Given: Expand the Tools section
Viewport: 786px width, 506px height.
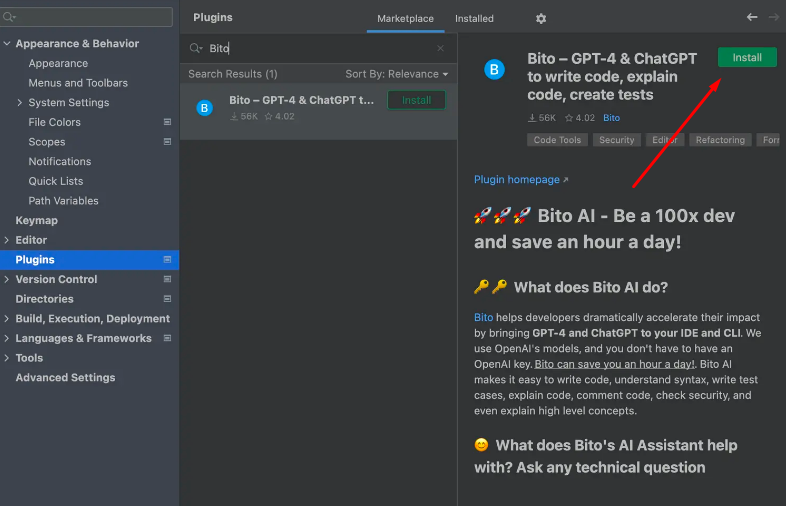Looking at the screenshot, I should click(x=7, y=358).
